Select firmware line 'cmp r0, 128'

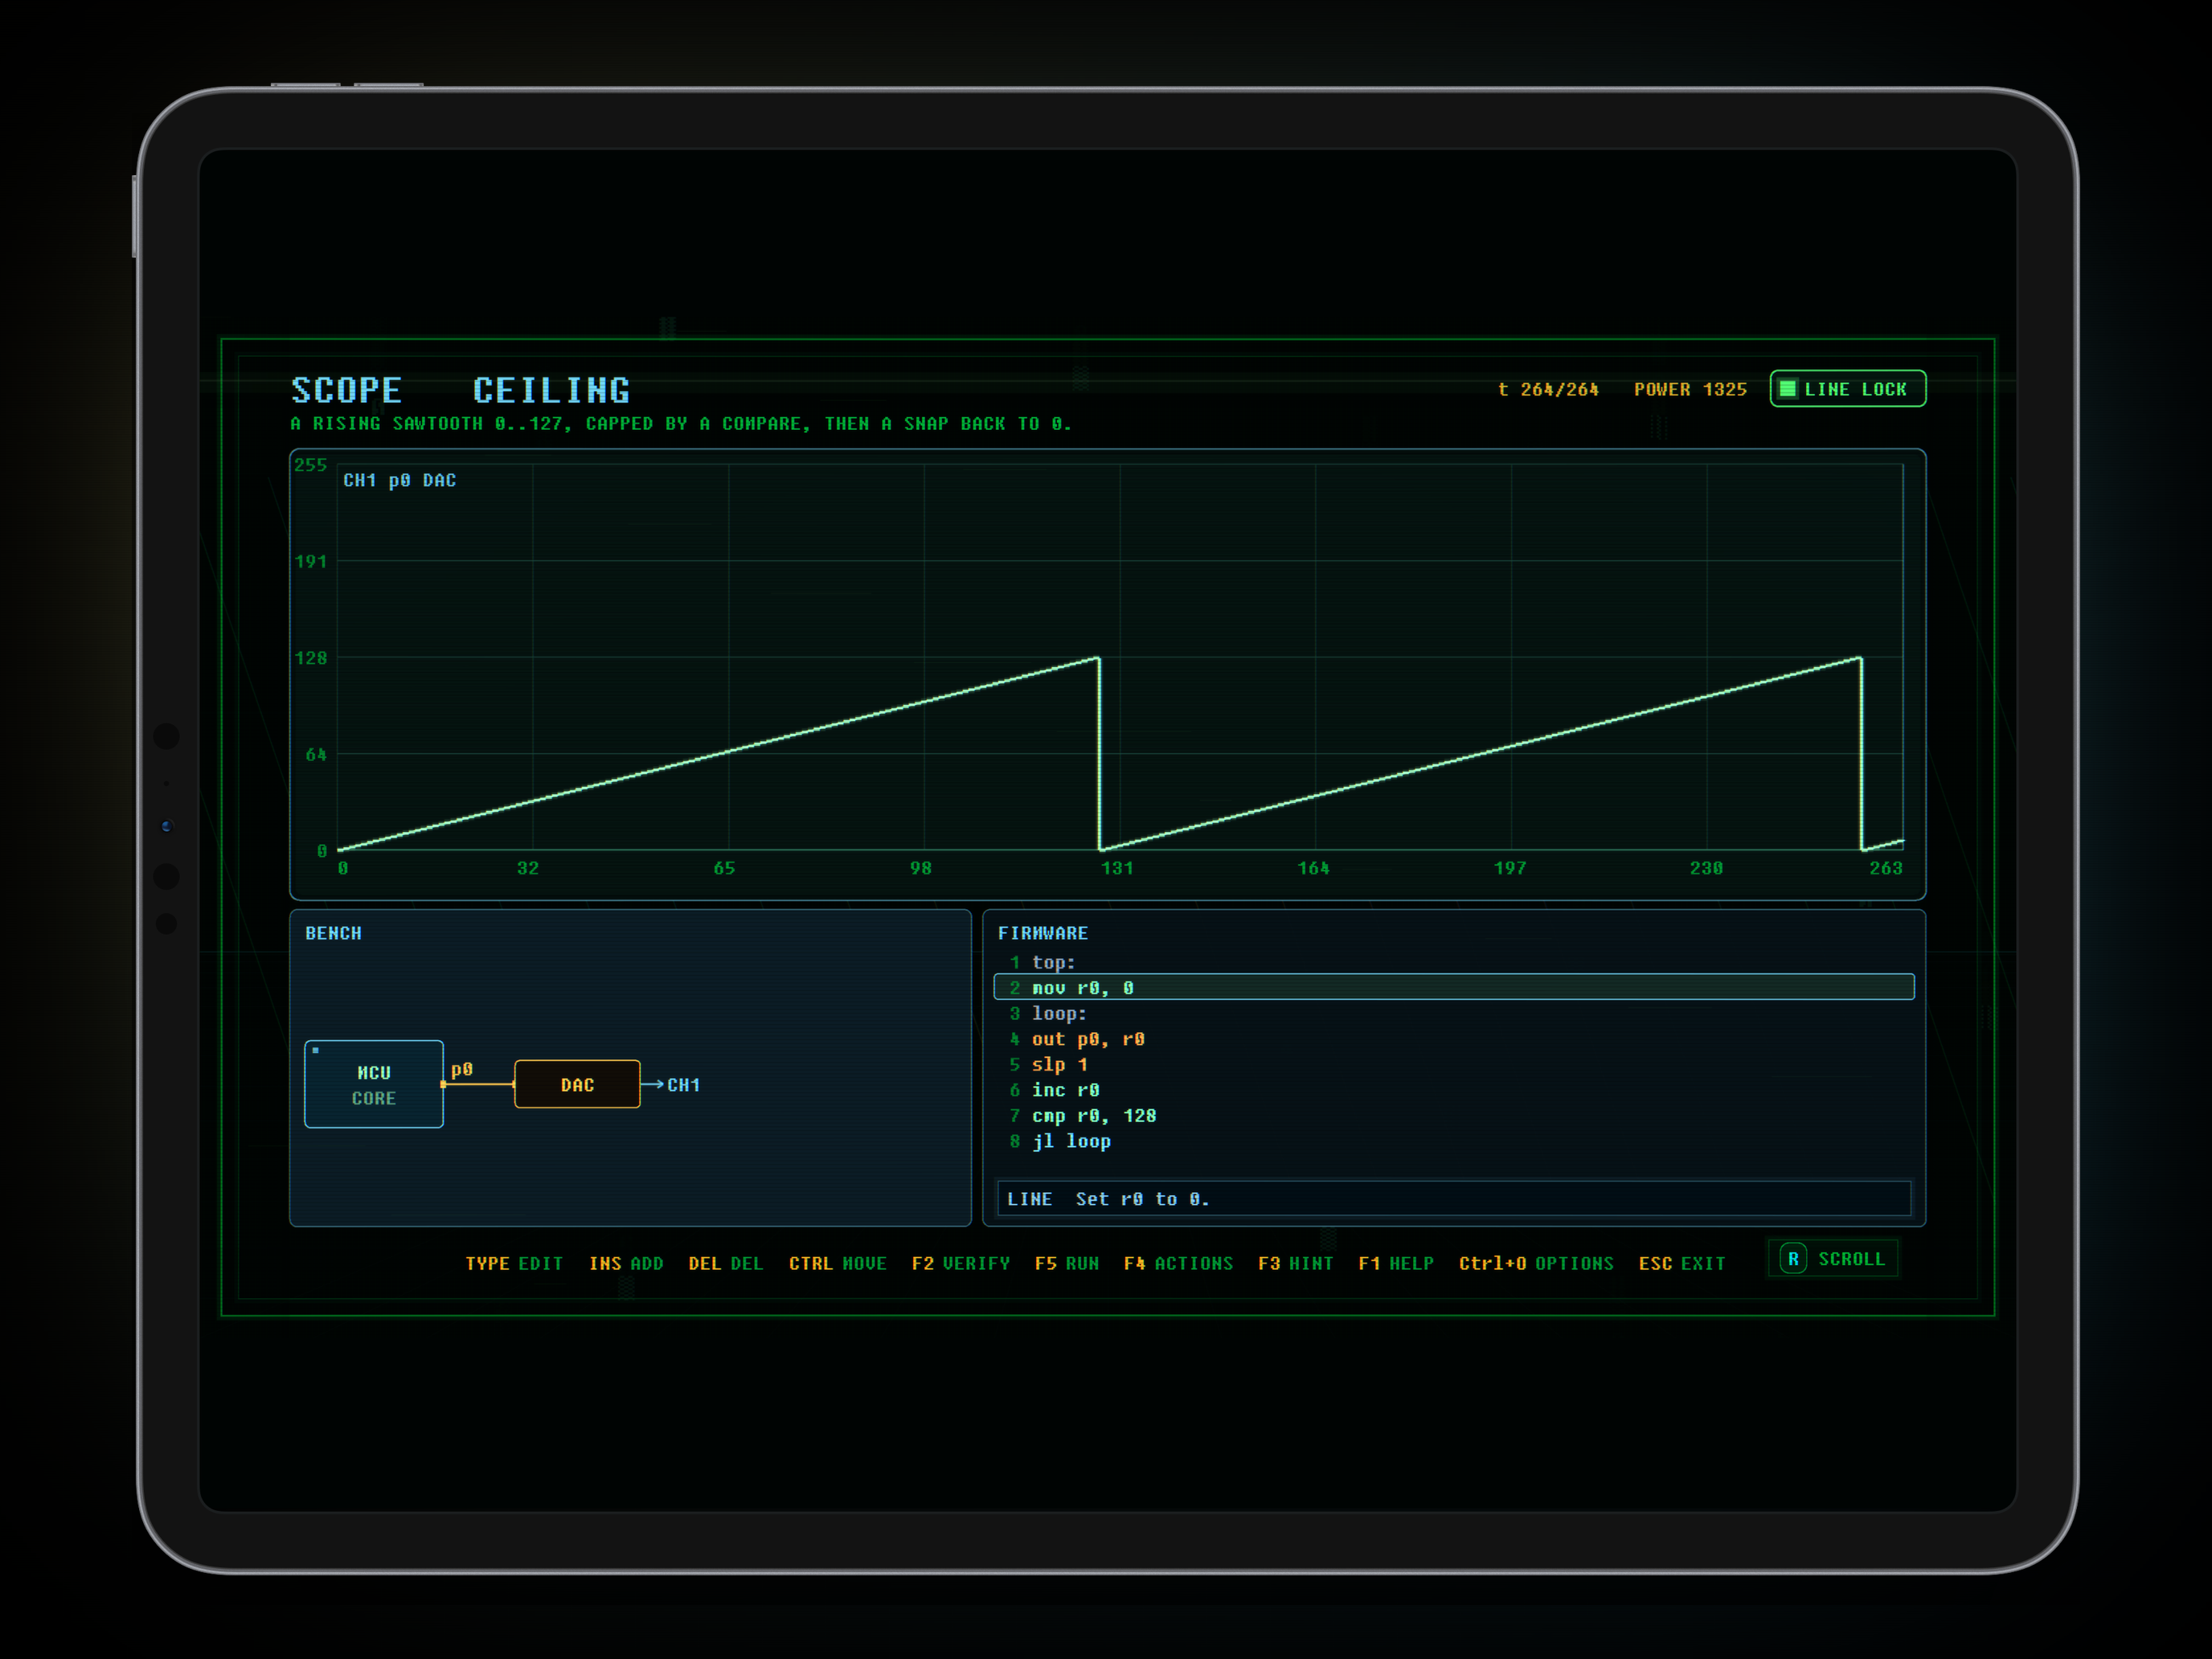(x=1454, y=1115)
